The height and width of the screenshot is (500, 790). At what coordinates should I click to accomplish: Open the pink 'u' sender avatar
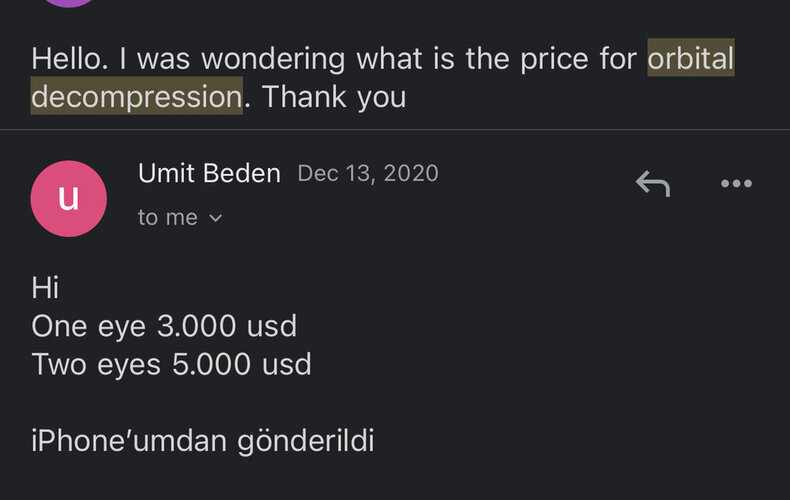click(69, 199)
